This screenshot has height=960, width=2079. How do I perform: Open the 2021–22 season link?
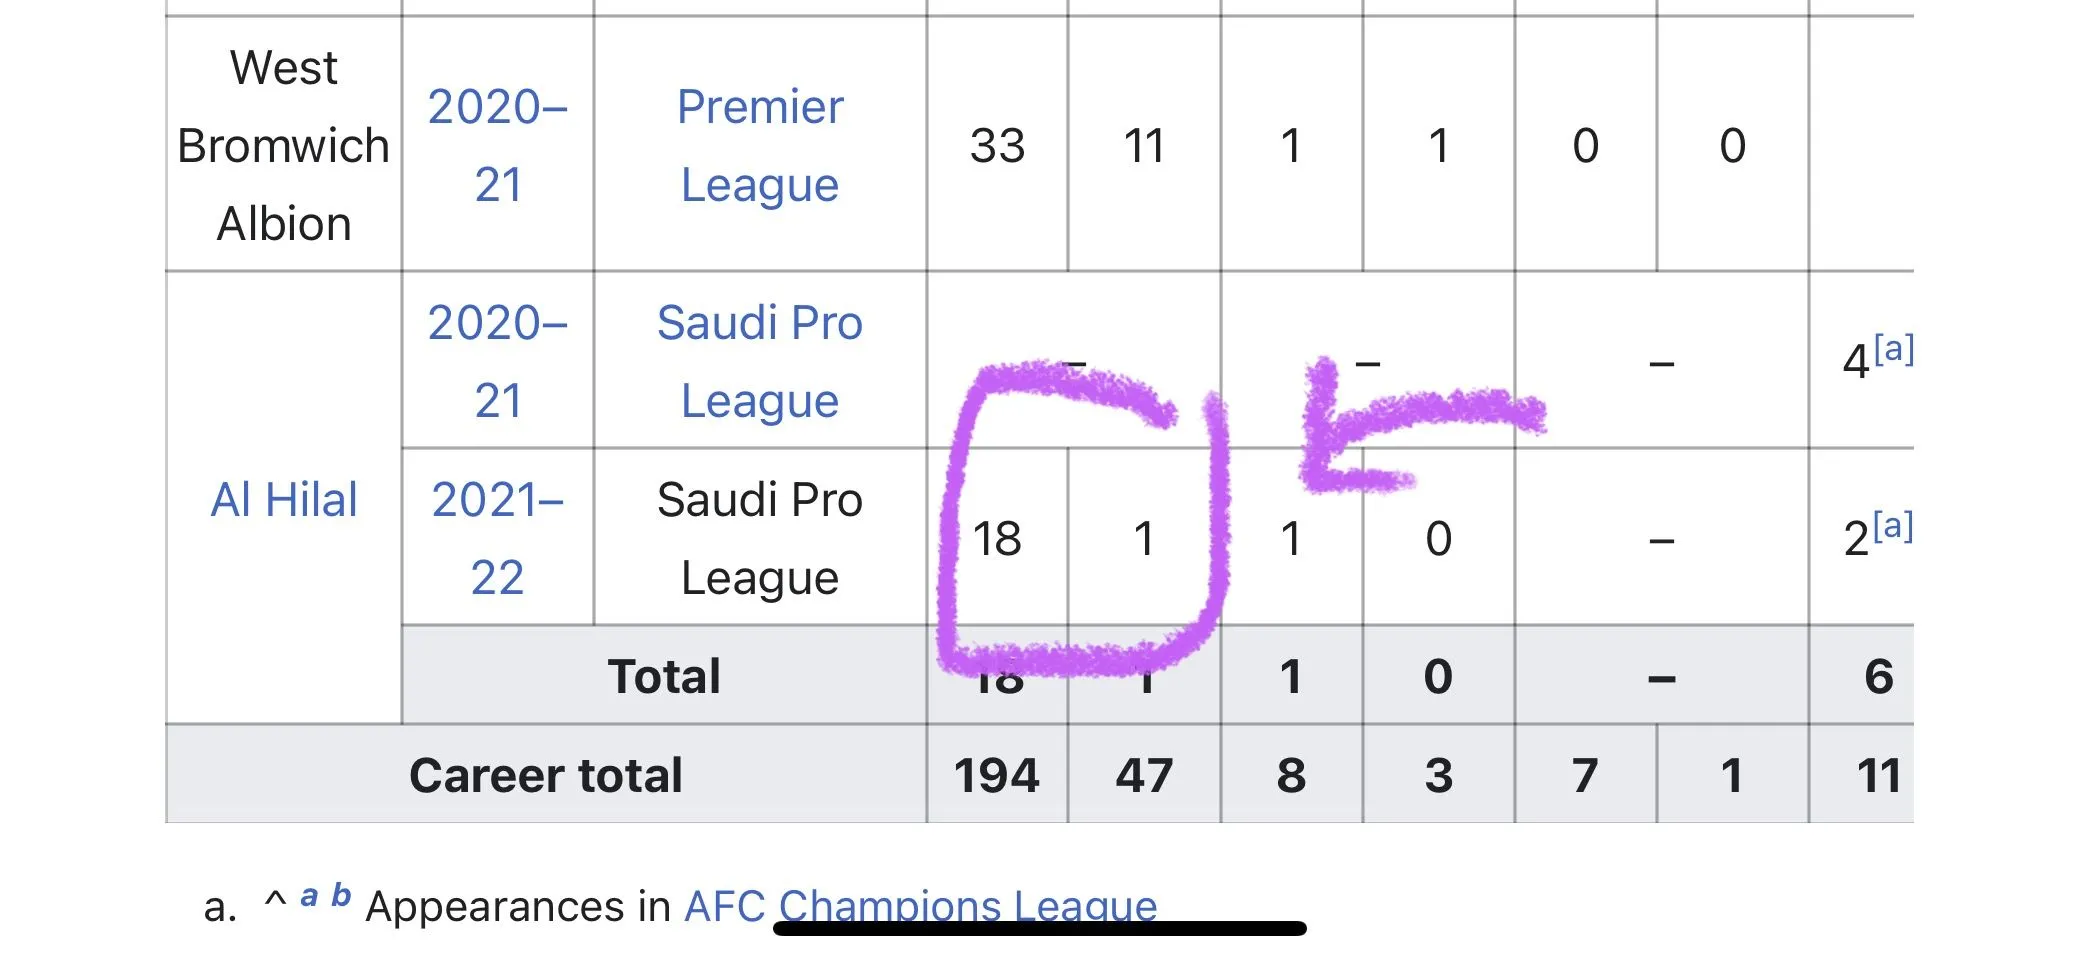[x=497, y=538]
